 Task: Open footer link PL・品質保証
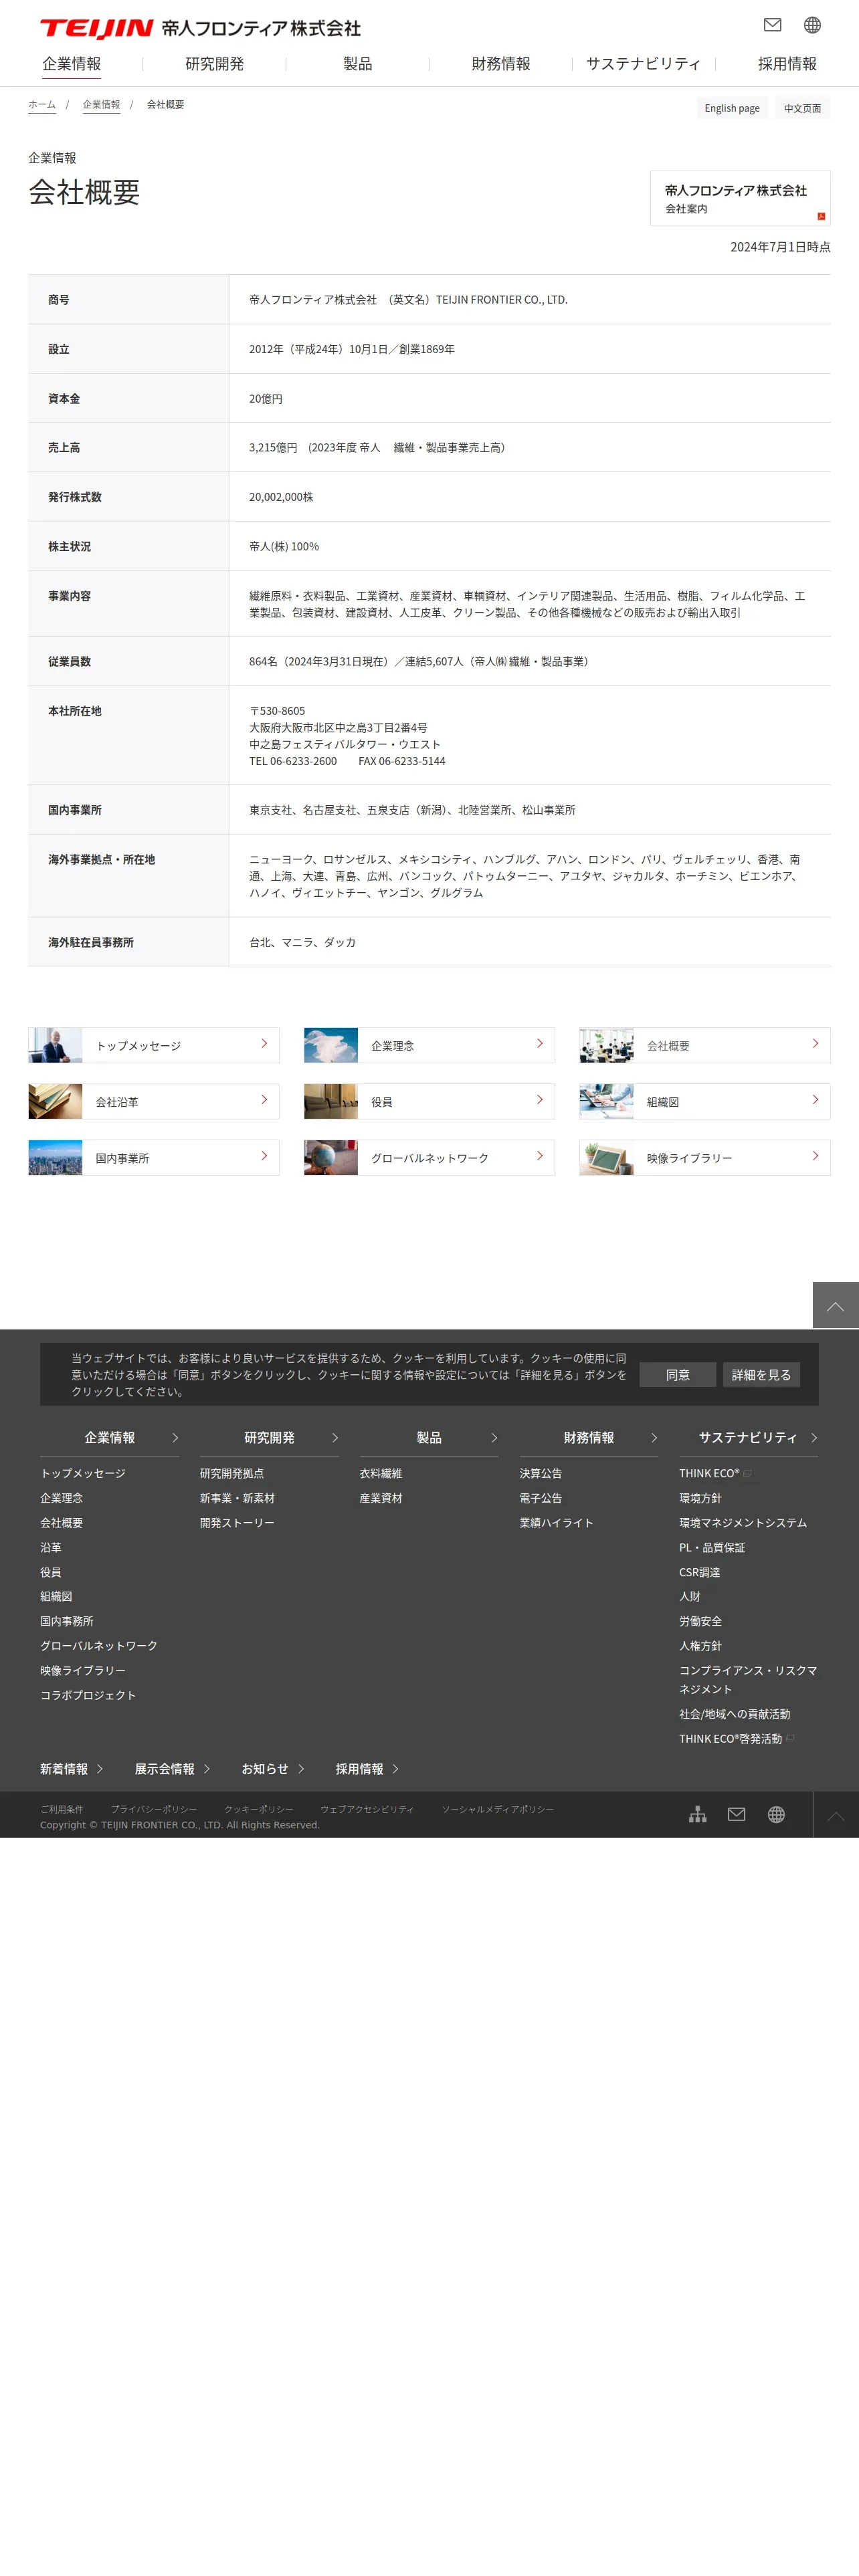(712, 1547)
